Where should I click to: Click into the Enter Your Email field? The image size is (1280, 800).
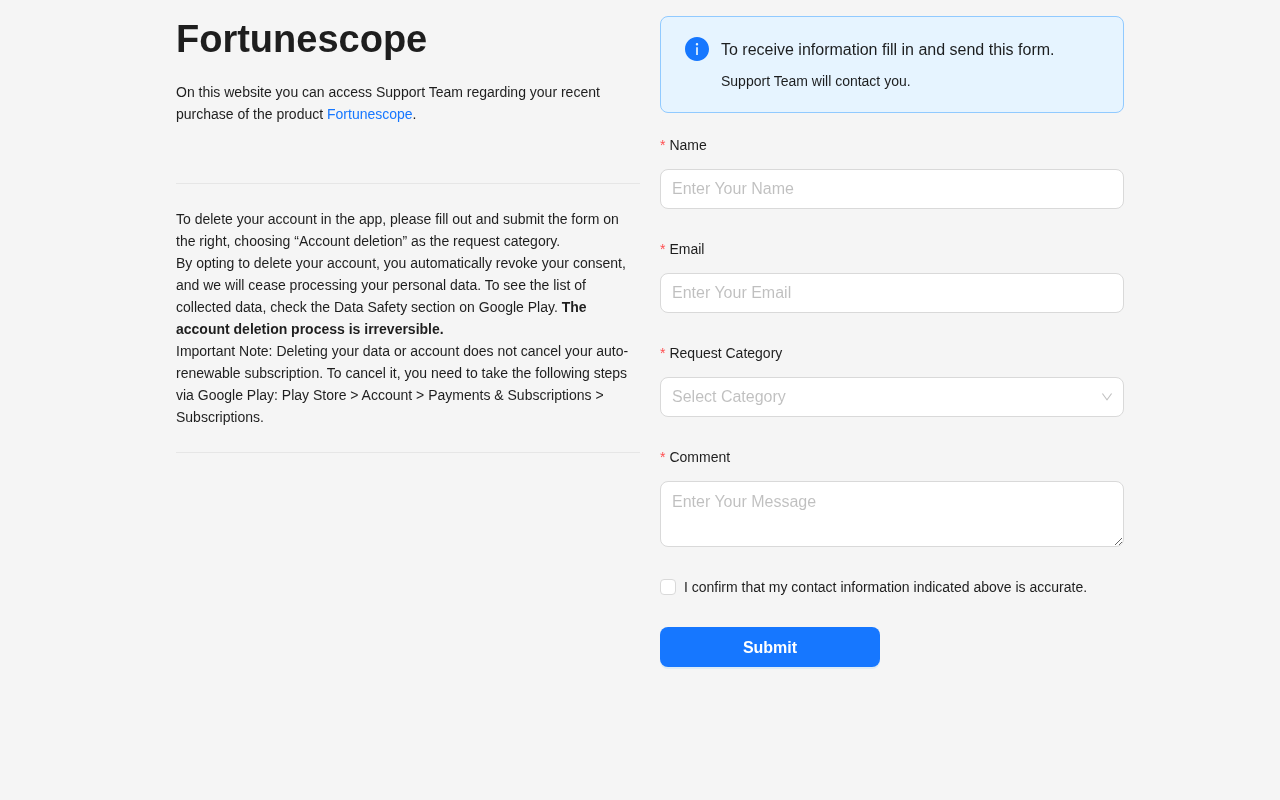[x=891, y=293]
